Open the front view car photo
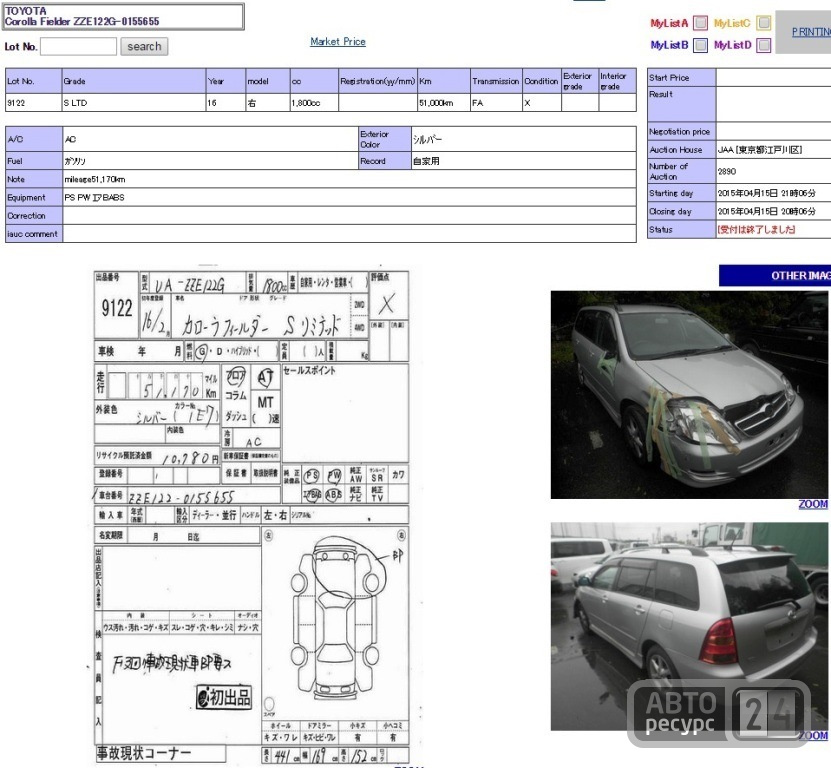Viewport: 831px width, 768px height. pyautogui.click(x=689, y=394)
